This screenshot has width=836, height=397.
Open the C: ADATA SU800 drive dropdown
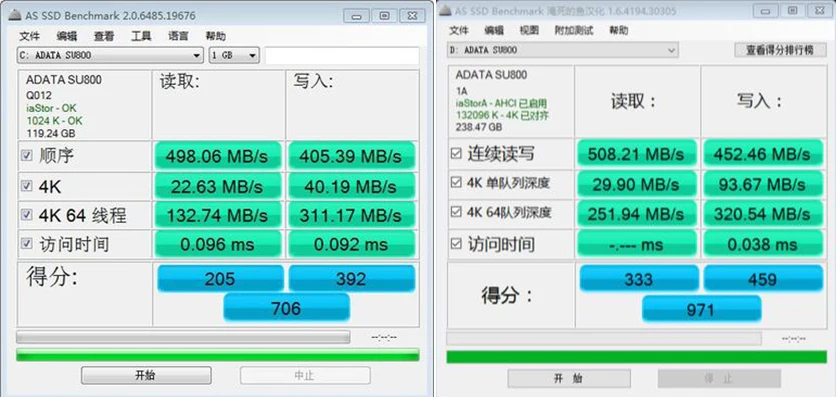[110, 55]
